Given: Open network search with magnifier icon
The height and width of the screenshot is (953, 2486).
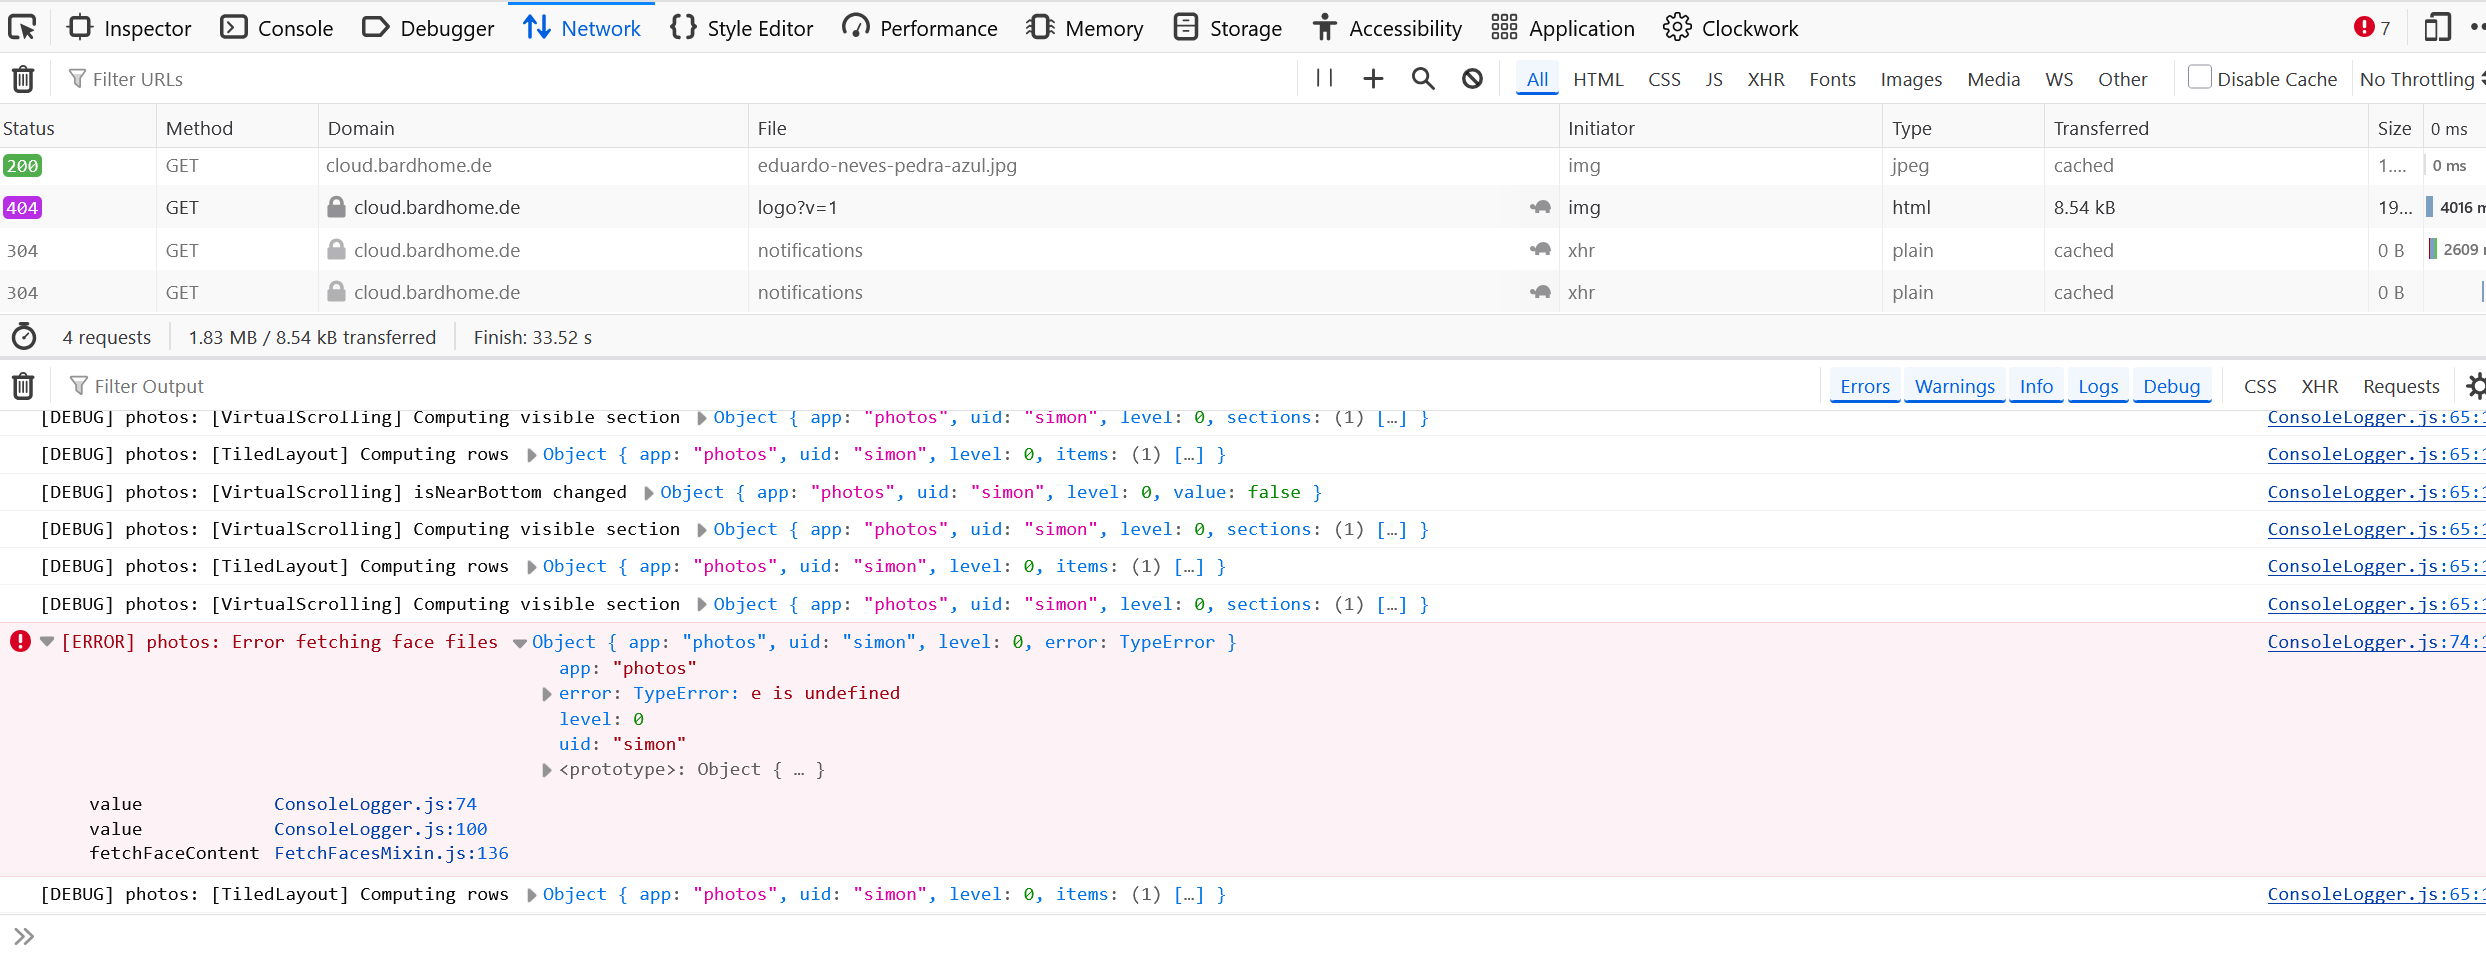Looking at the screenshot, I should [x=1422, y=79].
